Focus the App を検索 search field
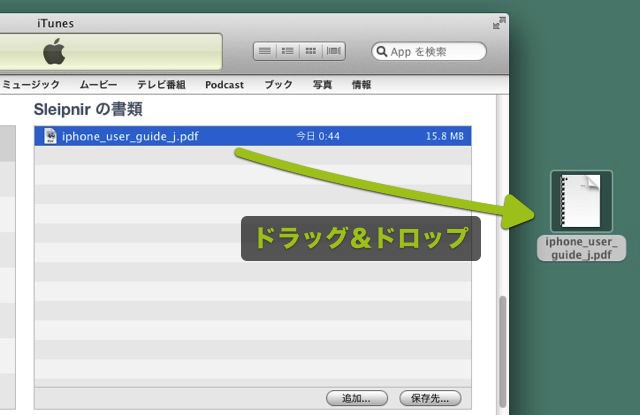 point(429,51)
